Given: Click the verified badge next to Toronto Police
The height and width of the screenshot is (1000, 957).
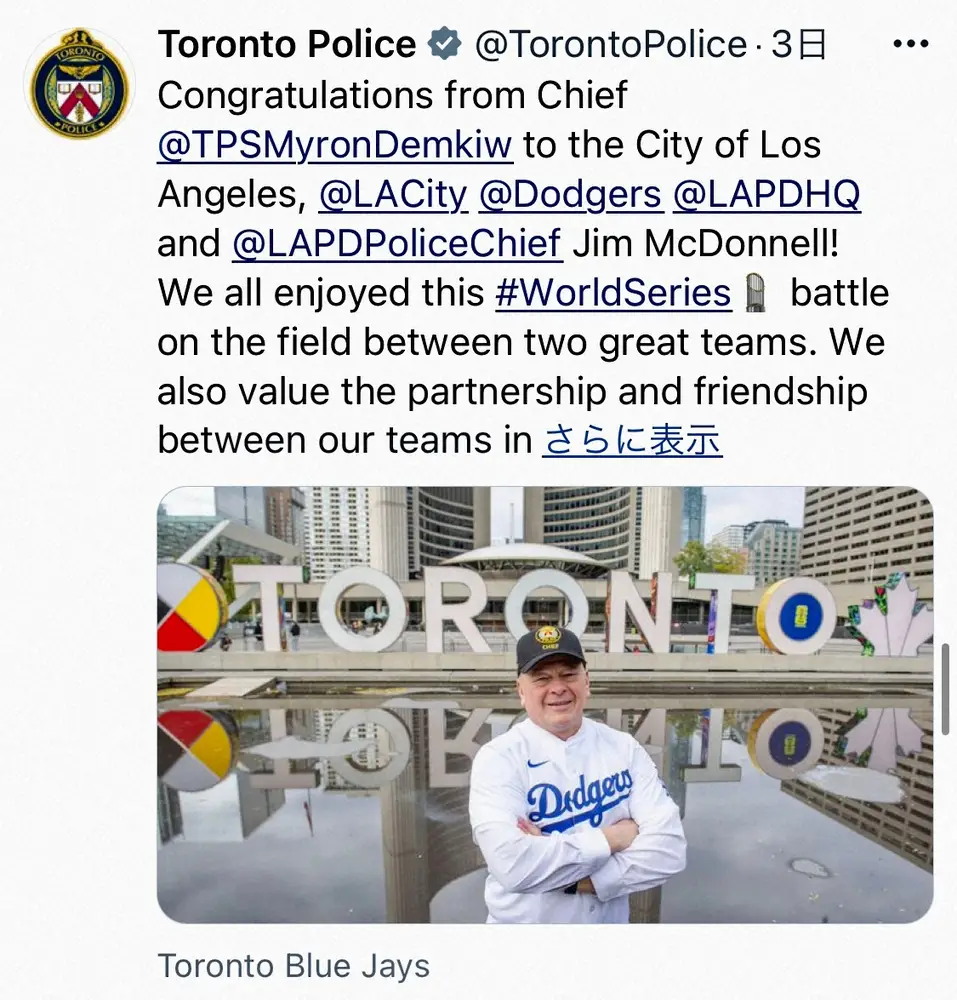Looking at the screenshot, I should 444,44.
